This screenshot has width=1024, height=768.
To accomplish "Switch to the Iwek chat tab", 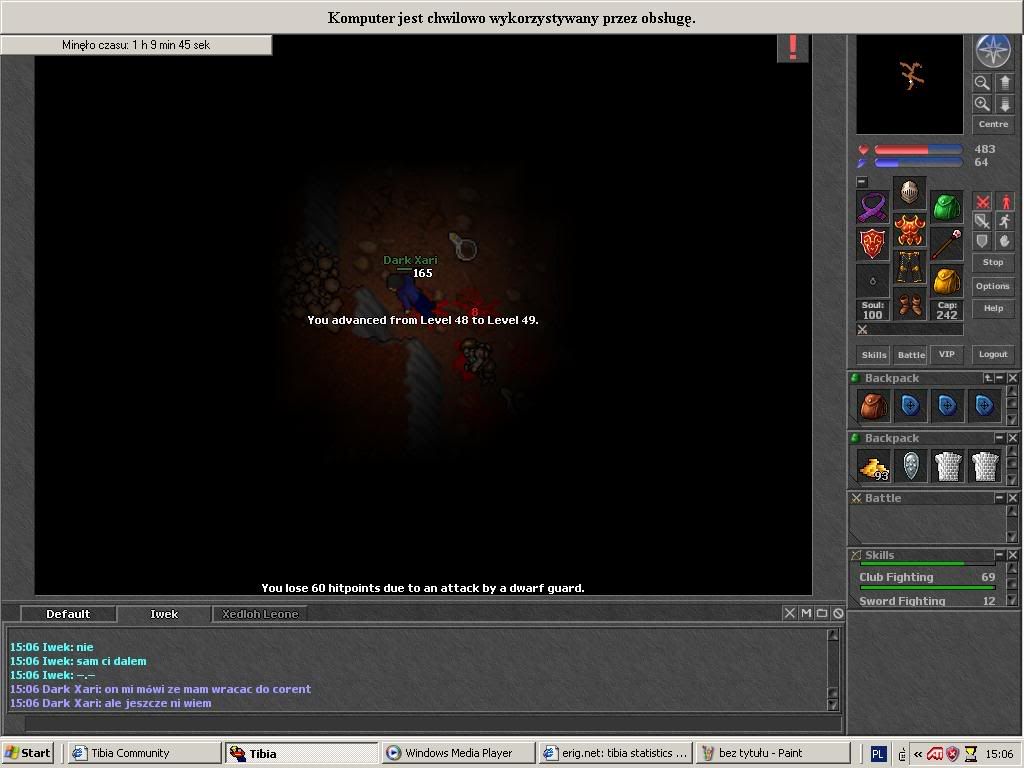I will (x=164, y=614).
